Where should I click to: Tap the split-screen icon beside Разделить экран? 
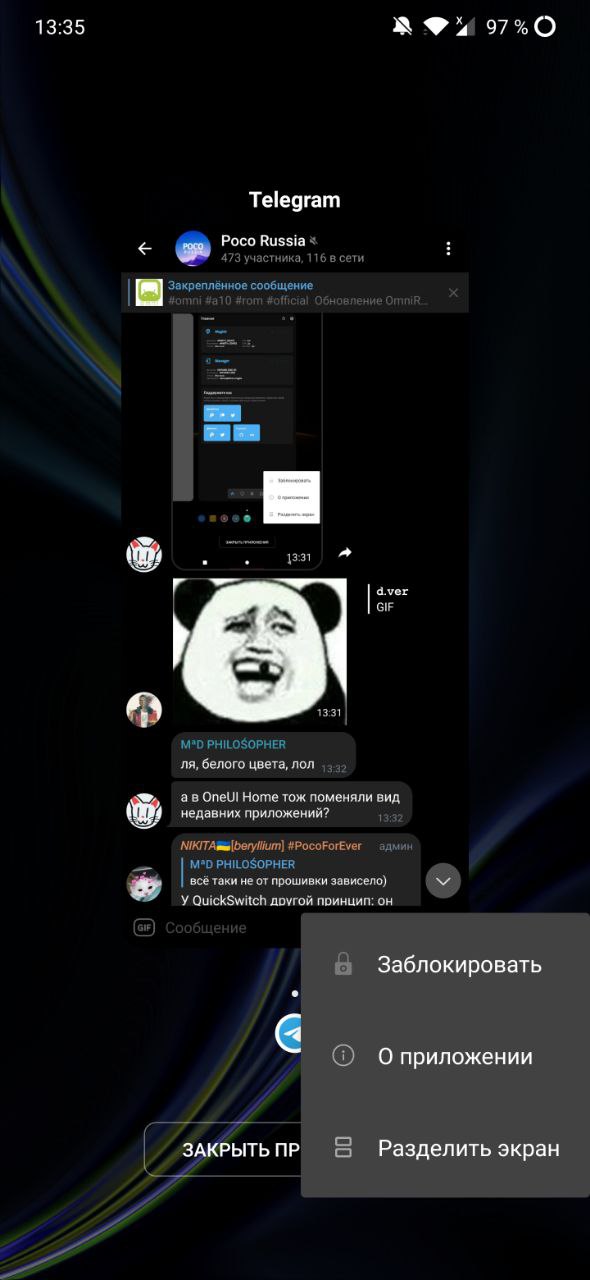[x=343, y=1148]
